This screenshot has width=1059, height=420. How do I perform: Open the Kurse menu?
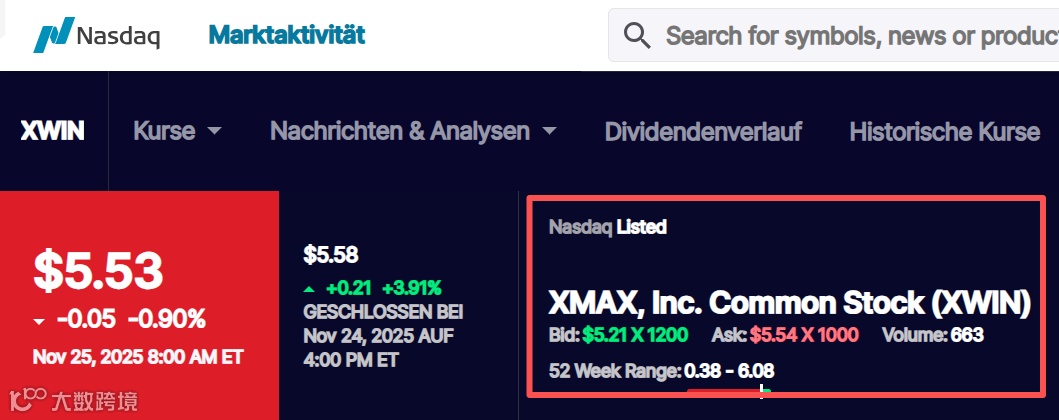click(x=165, y=131)
